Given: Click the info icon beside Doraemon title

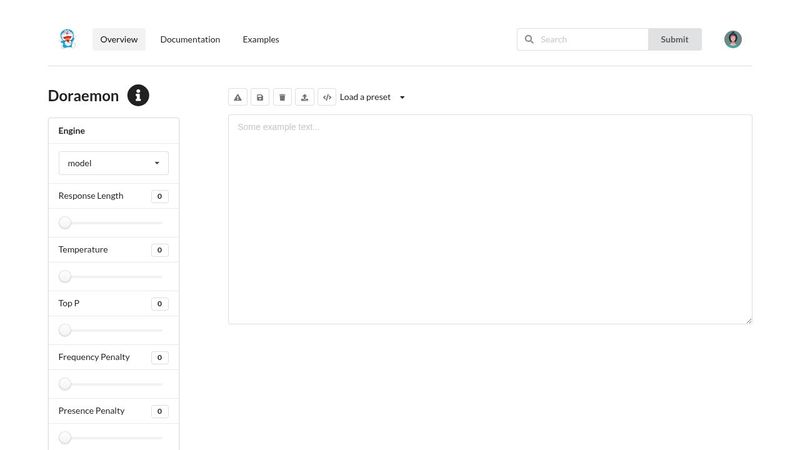Looking at the screenshot, I should pos(138,96).
